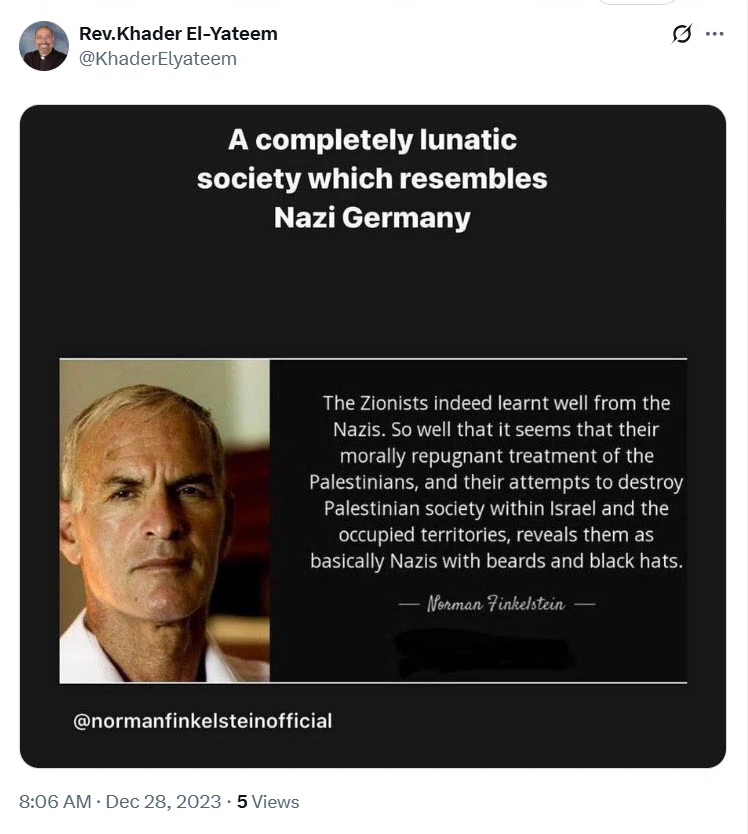Viewport: 748px width, 834px height.
Task: Click the portrait photo in the tweet image
Action: pos(164,520)
